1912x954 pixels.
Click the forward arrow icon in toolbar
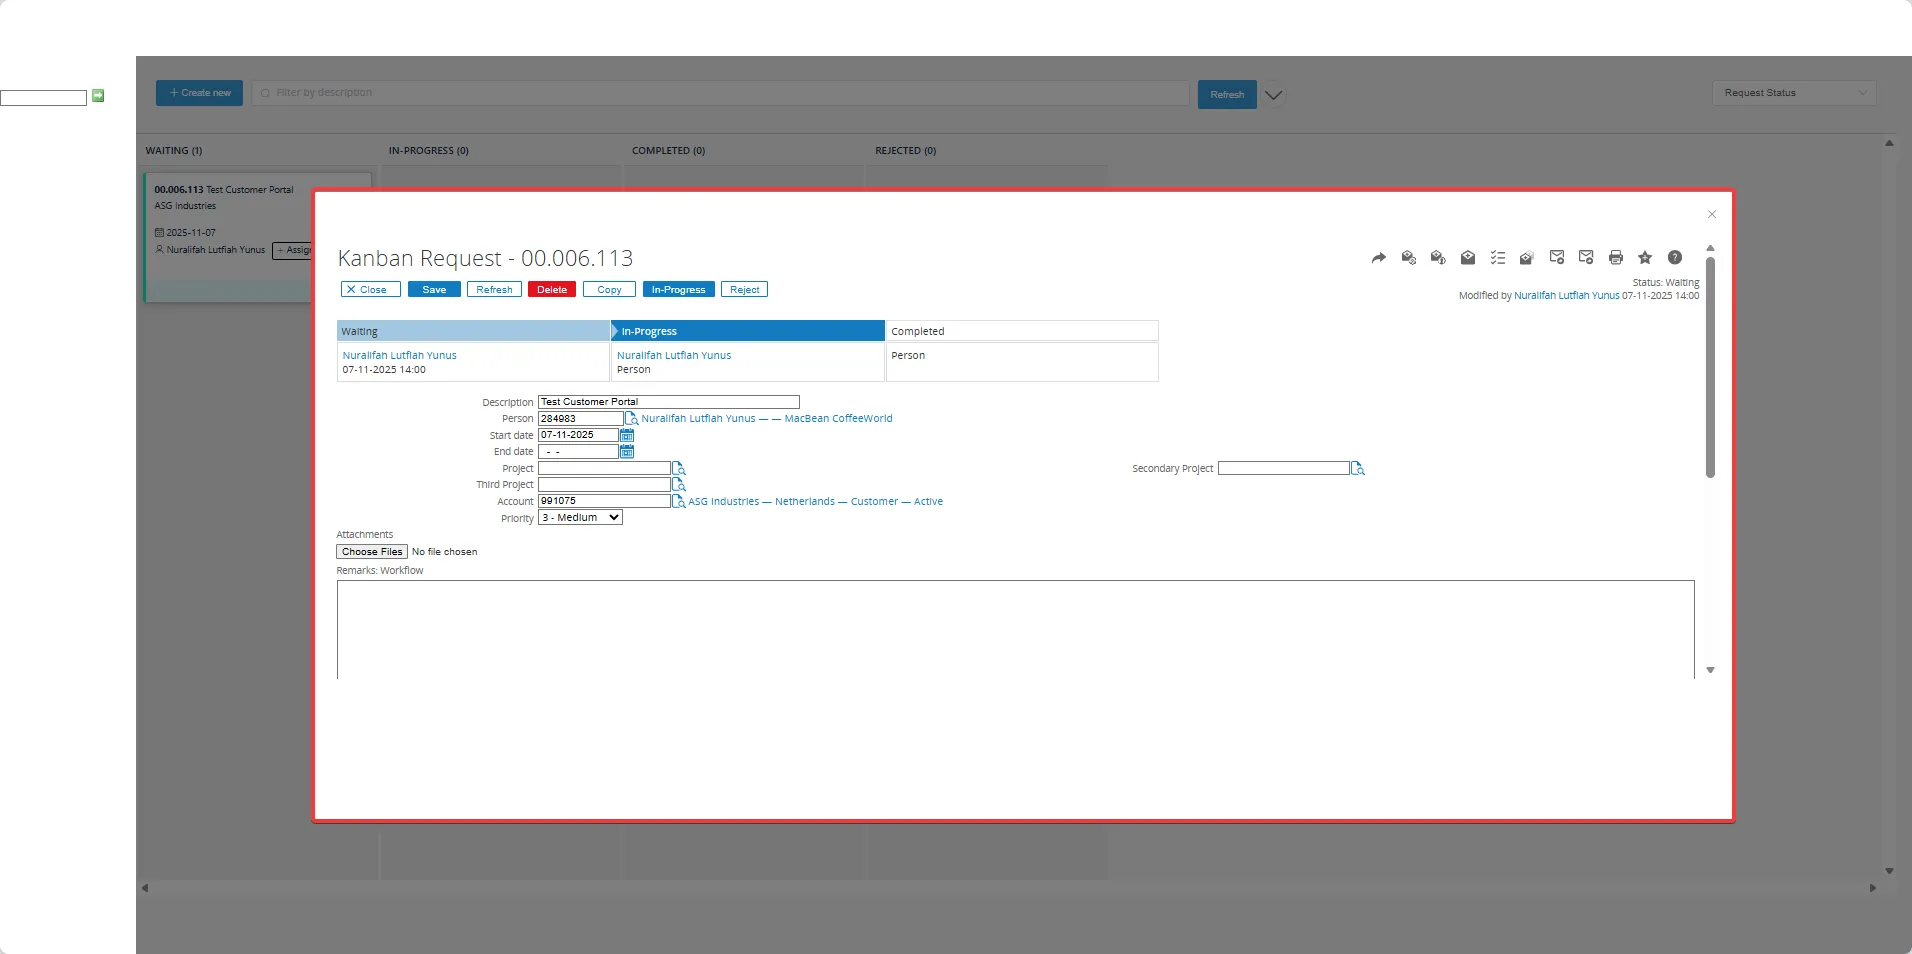point(1378,258)
